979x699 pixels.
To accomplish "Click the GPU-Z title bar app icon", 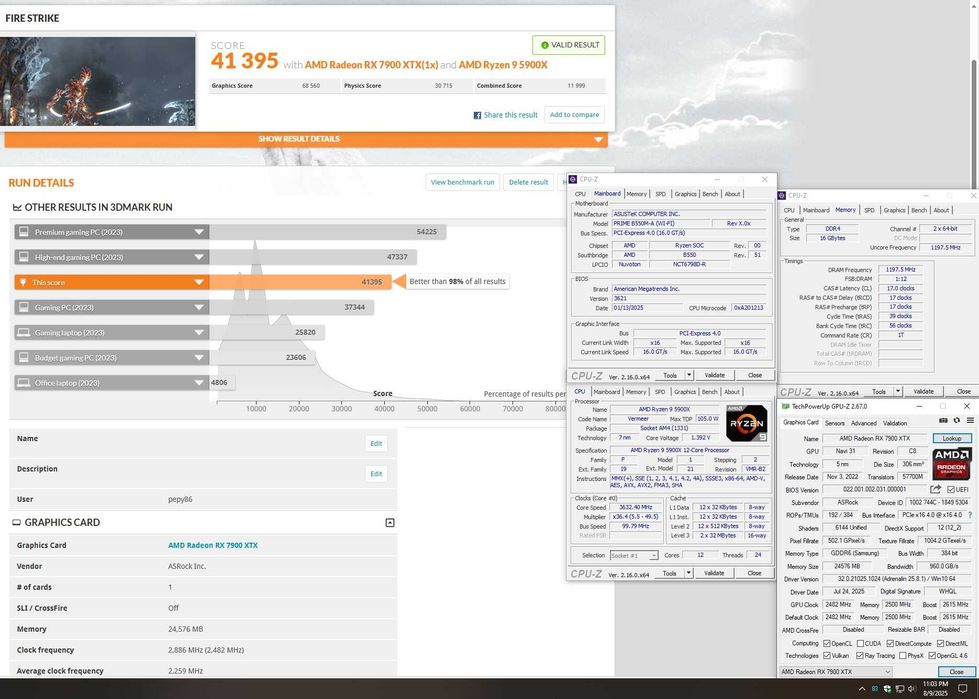I will 786,406.
